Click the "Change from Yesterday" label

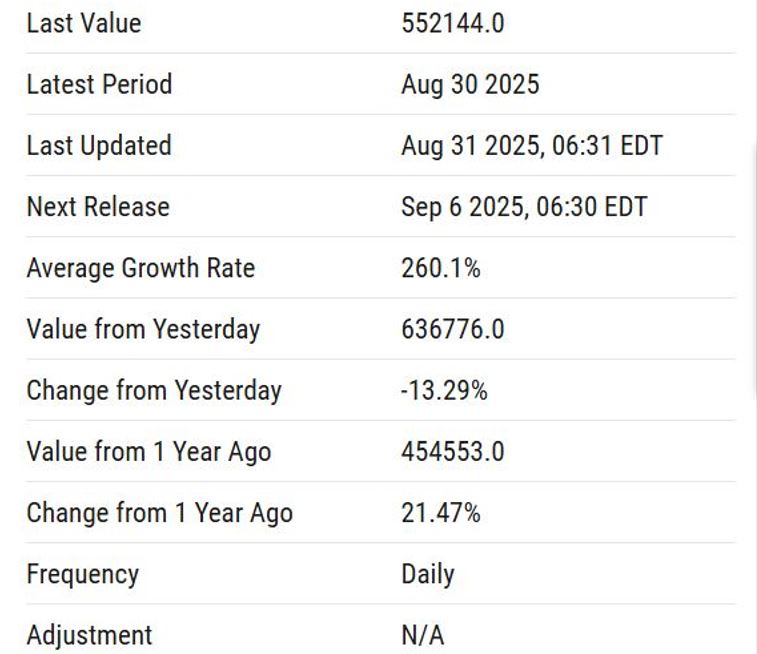(x=154, y=390)
